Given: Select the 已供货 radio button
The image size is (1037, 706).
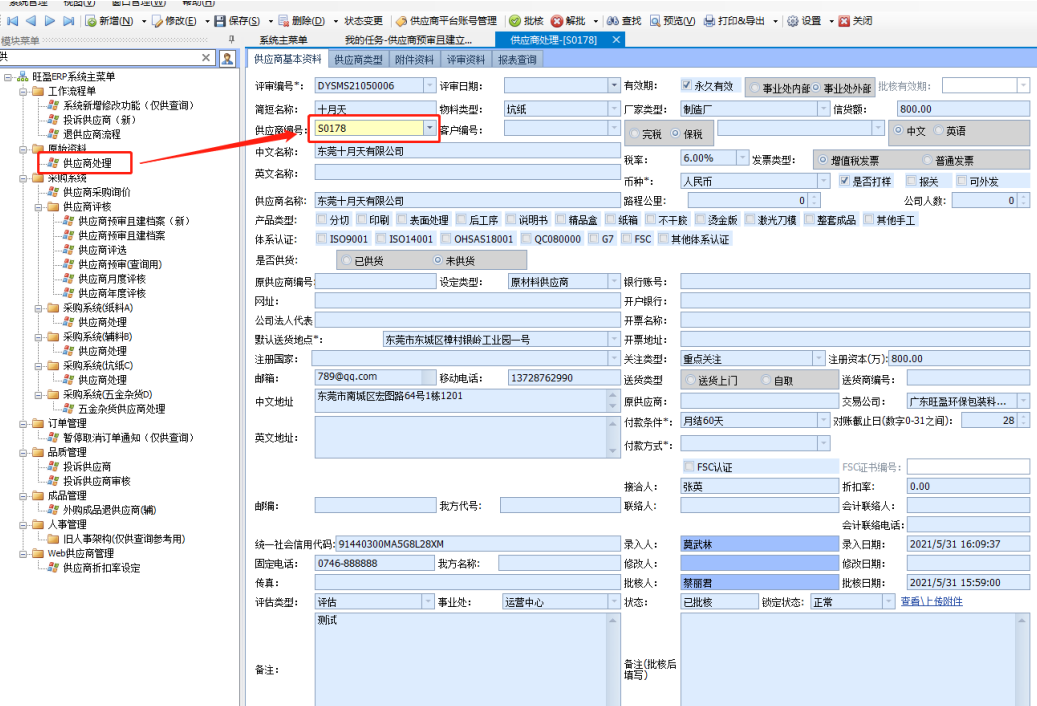Looking at the screenshot, I should click(346, 260).
